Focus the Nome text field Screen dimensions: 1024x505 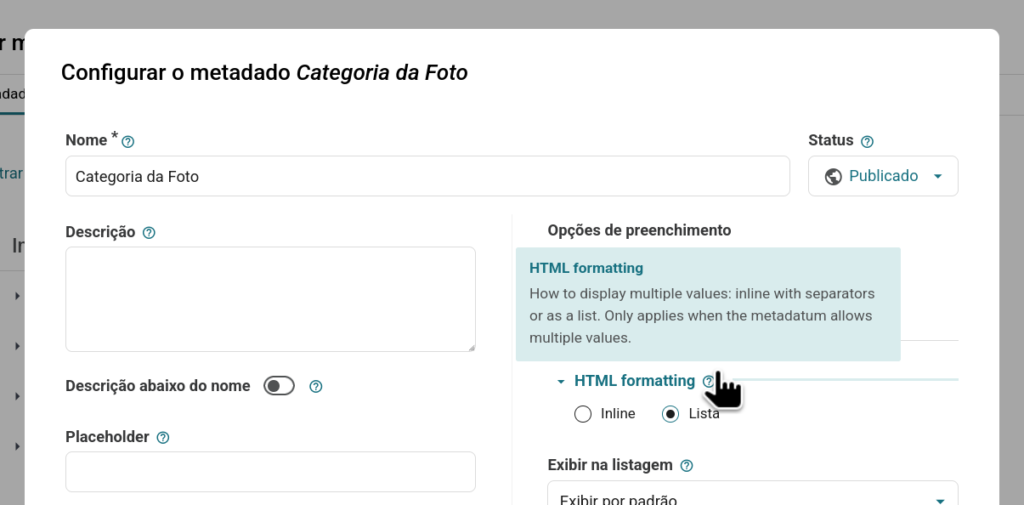pyautogui.click(x=427, y=176)
